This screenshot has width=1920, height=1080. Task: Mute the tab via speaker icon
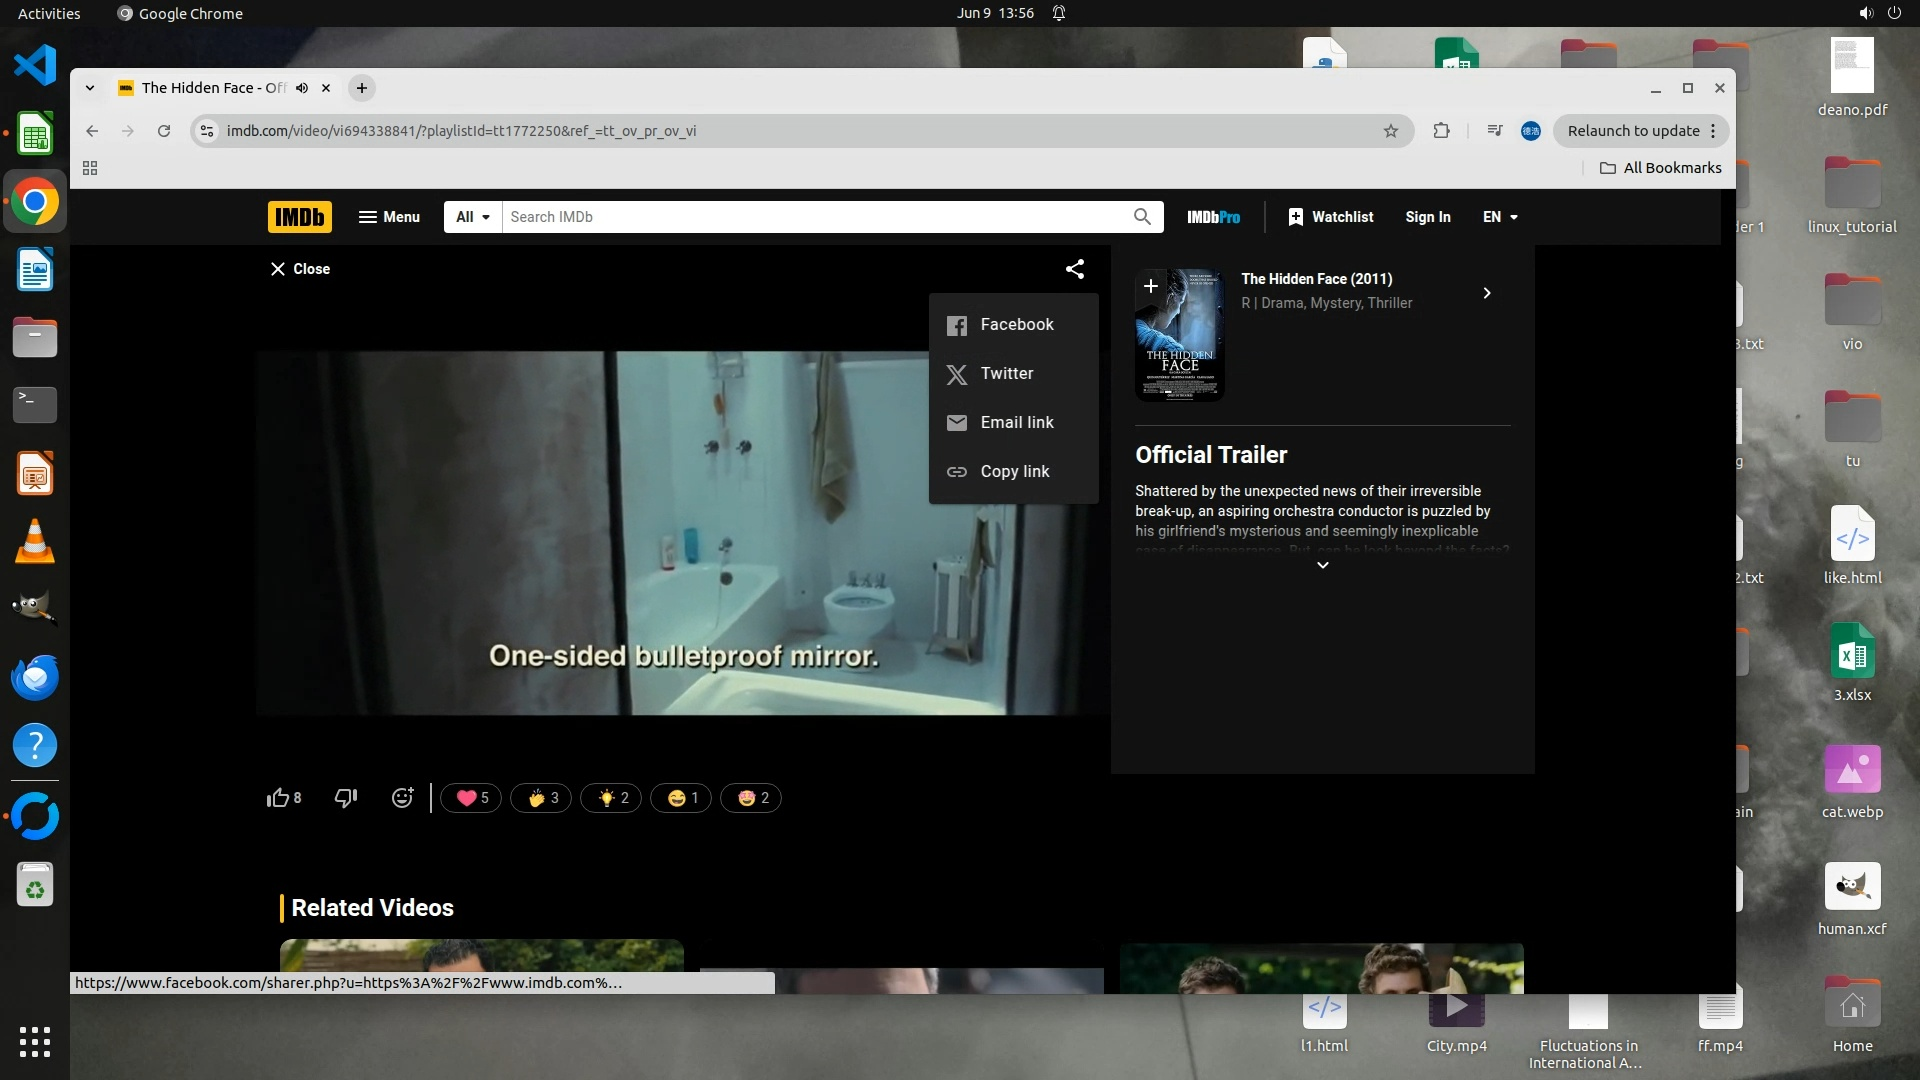point(302,88)
